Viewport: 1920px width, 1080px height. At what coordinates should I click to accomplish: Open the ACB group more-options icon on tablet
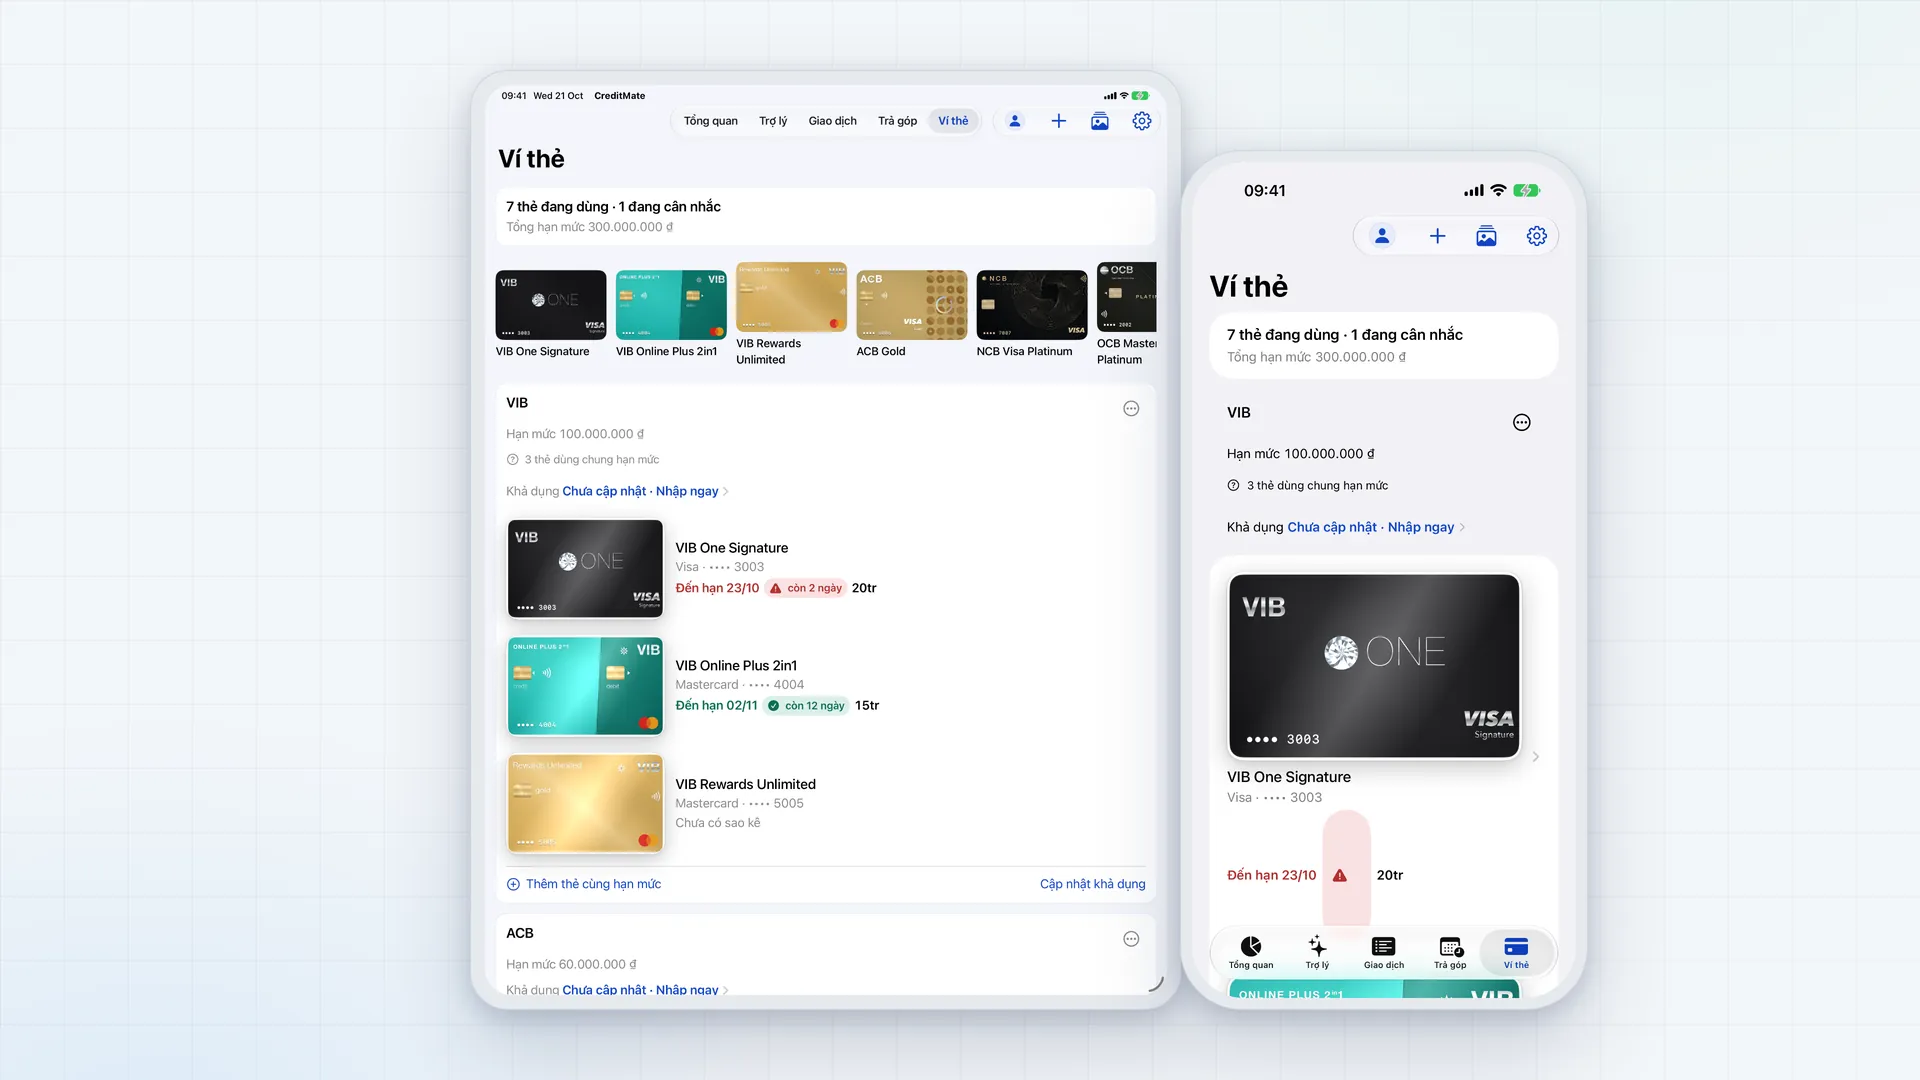tap(1131, 939)
